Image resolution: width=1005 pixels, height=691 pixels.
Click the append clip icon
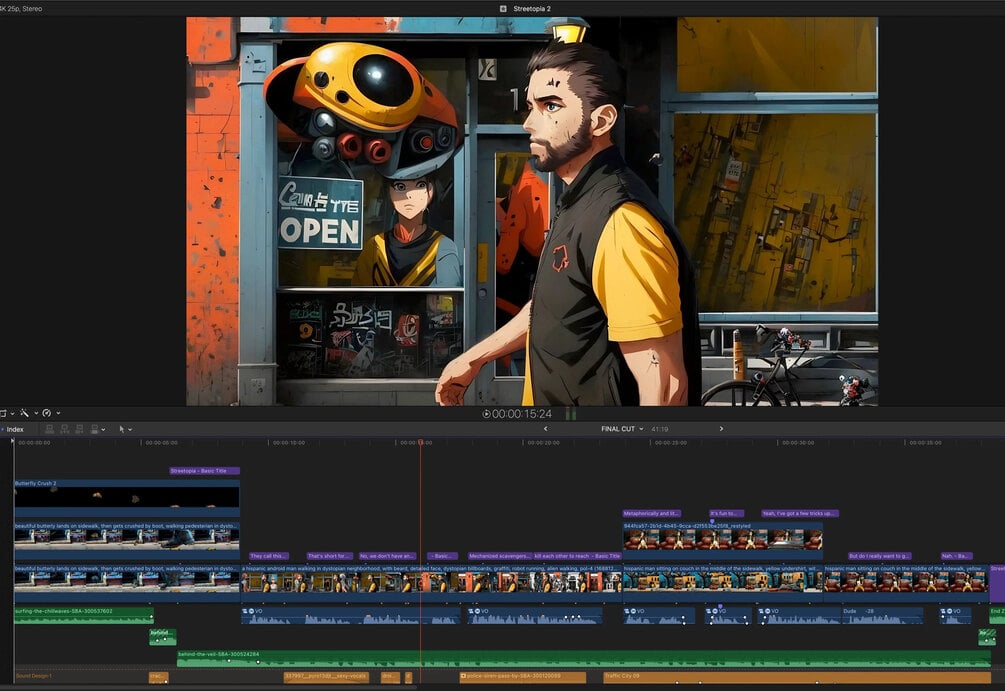[79, 429]
